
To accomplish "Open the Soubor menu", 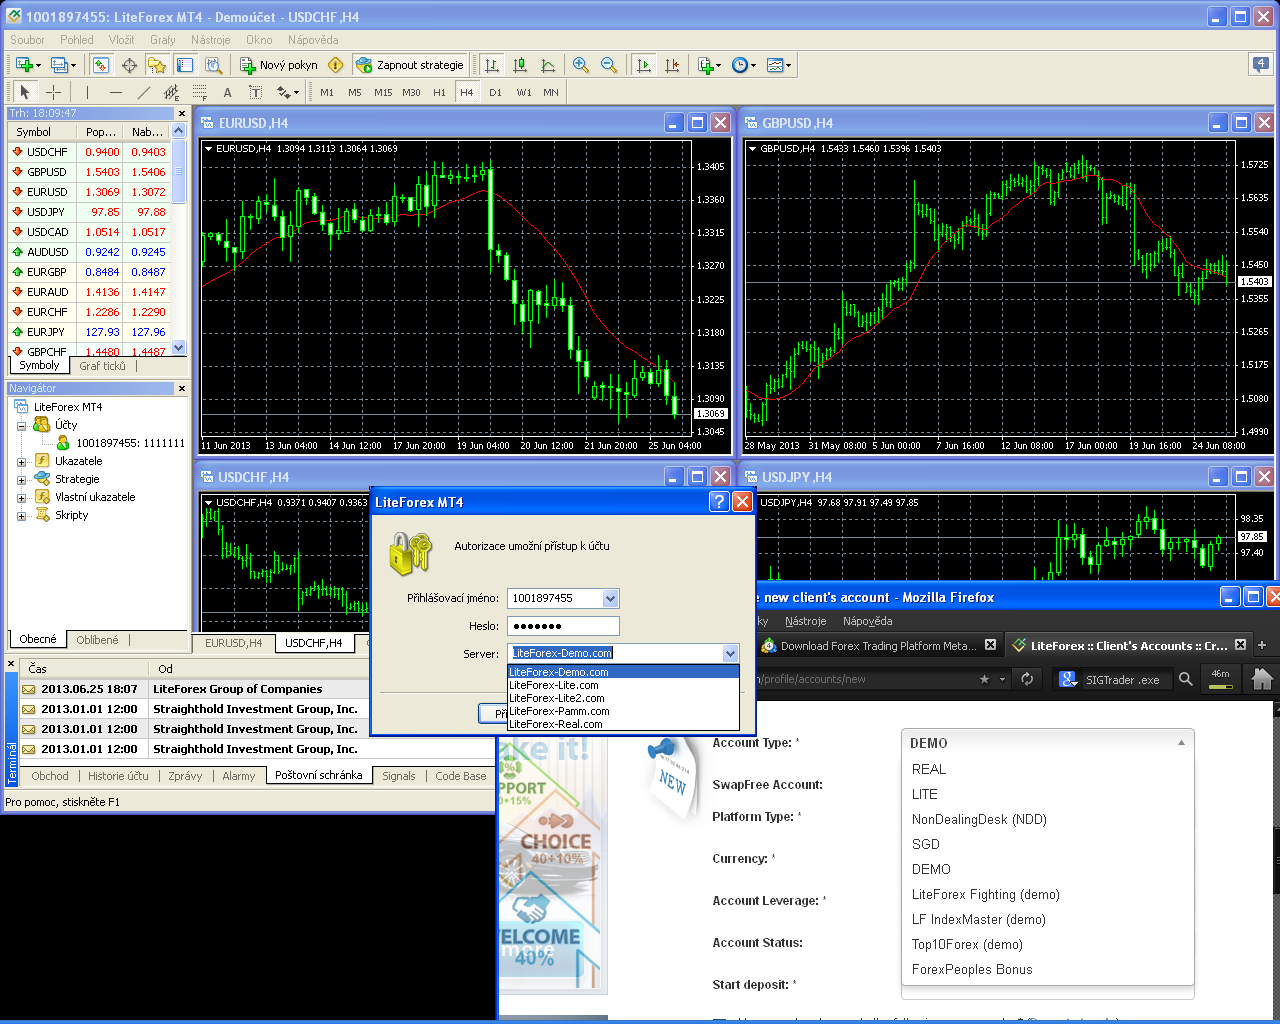I will coord(27,40).
